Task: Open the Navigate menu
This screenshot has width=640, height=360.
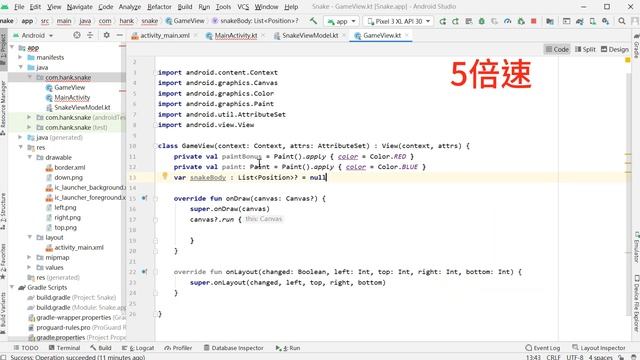Action: tap(80, 7)
